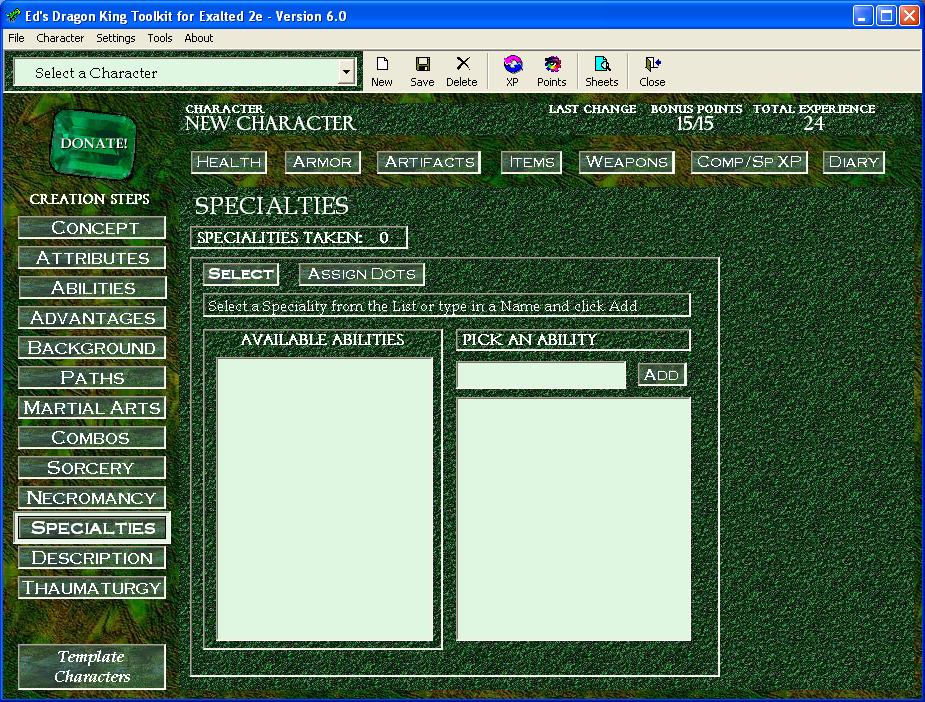Click the Delete X icon
Screen dimensions: 925x702
tap(461, 71)
